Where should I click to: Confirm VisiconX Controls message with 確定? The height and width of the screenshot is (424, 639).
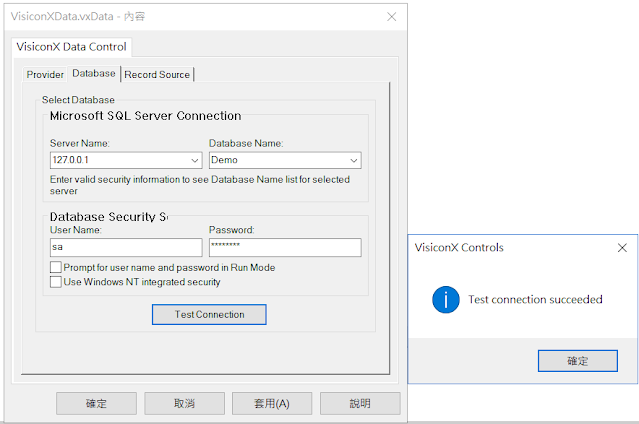coord(577,361)
